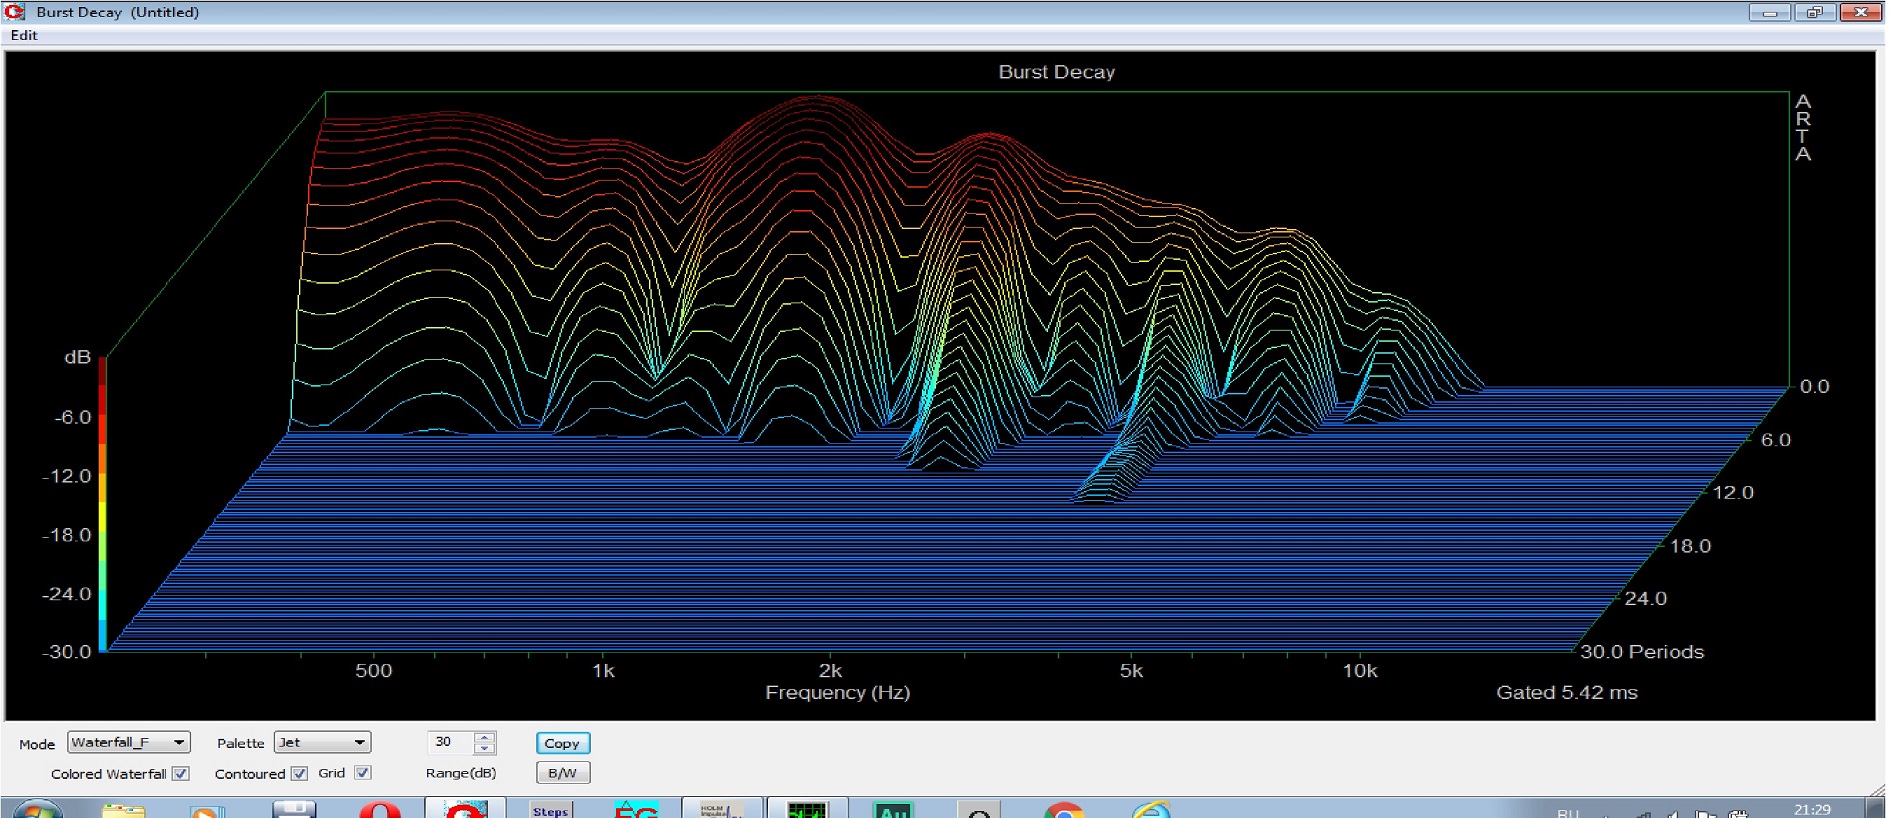Uncheck the Contoured checkbox
Viewport: 1900px width, 818px height.
pyautogui.click(x=299, y=773)
